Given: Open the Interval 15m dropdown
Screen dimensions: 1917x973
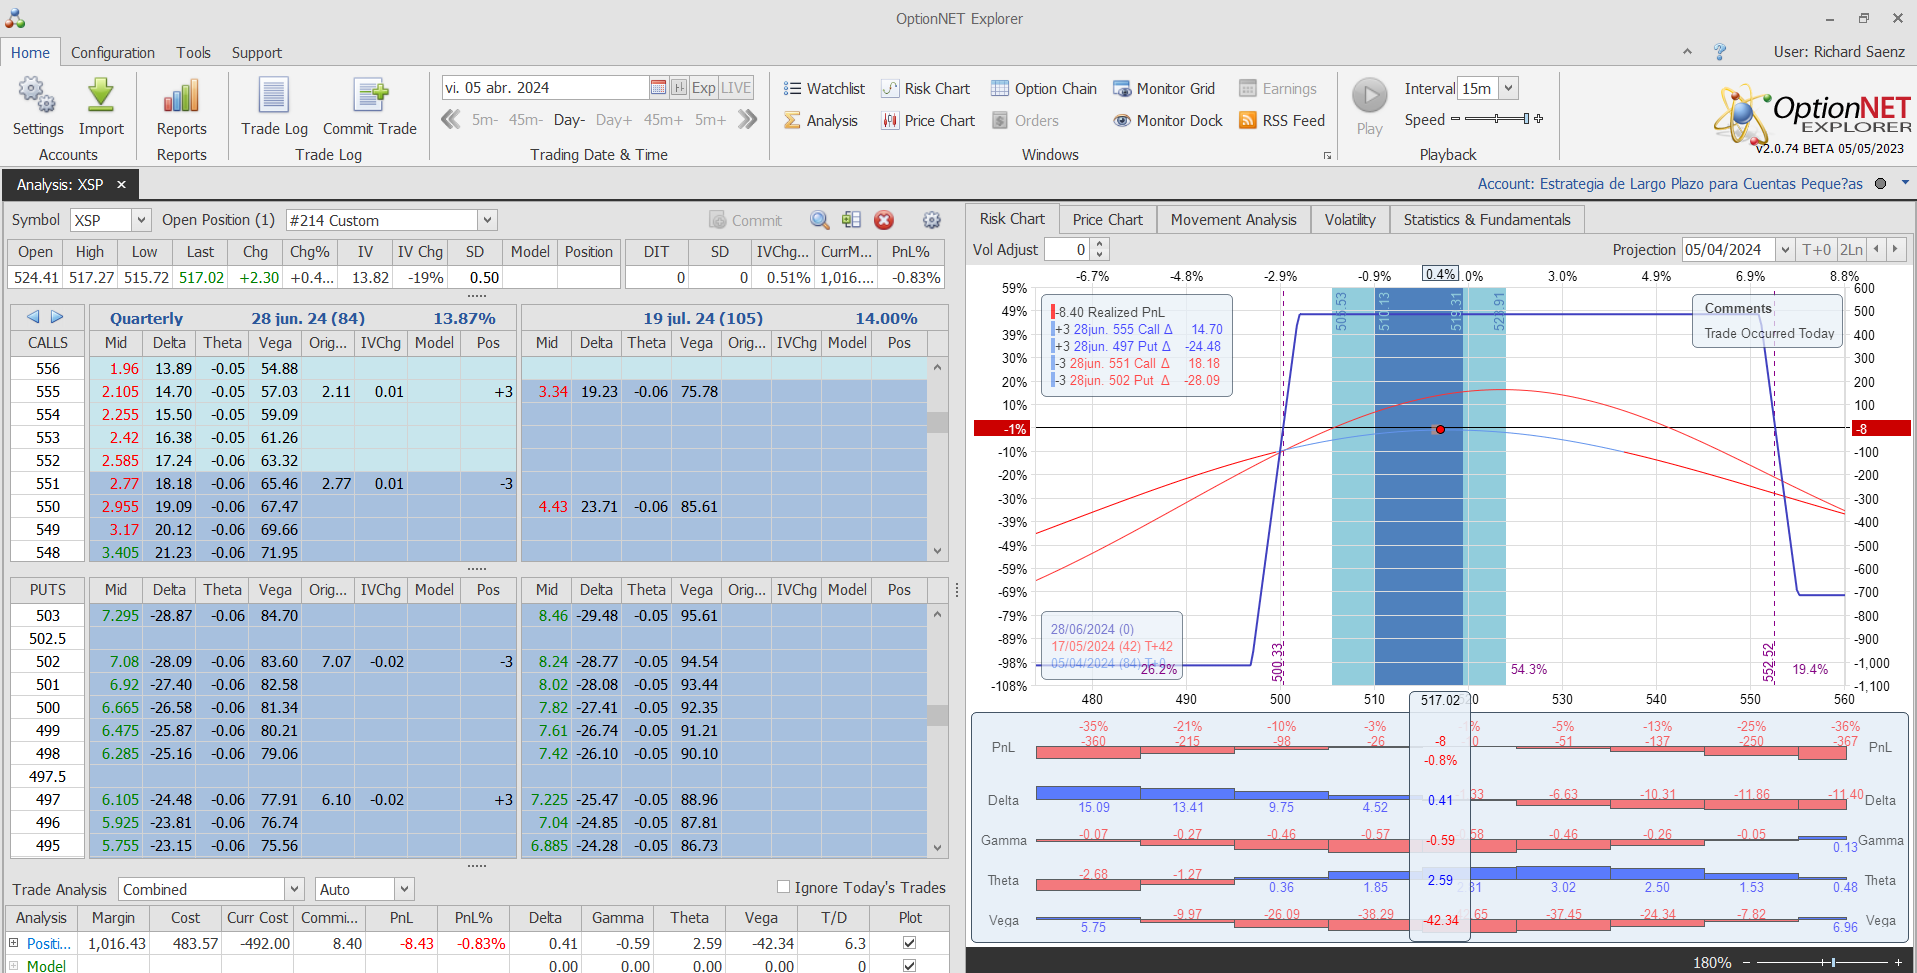Looking at the screenshot, I should pyautogui.click(x=1508, y=89).
